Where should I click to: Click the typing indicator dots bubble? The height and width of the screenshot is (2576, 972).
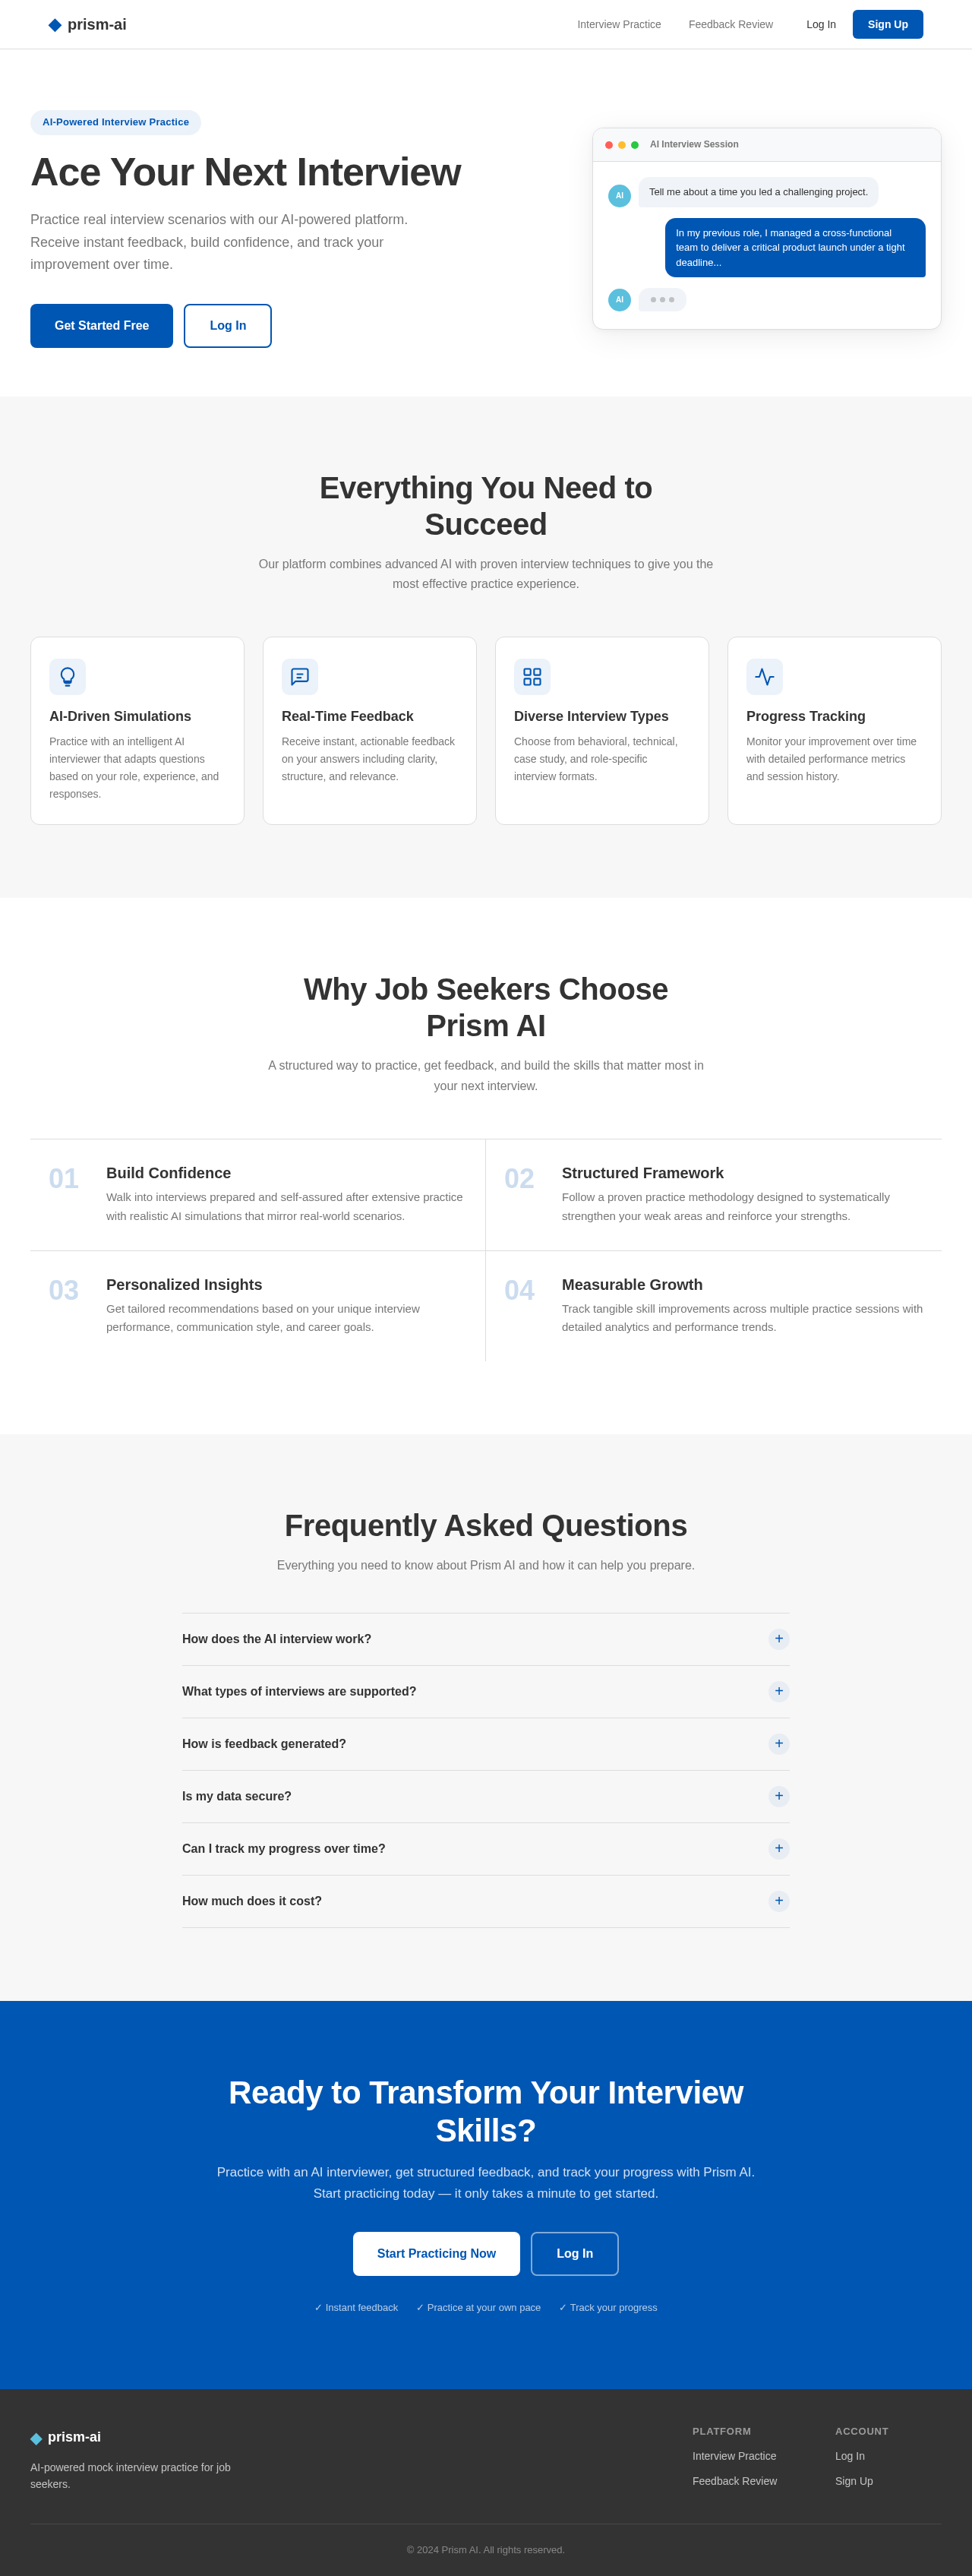coord(662,300)
